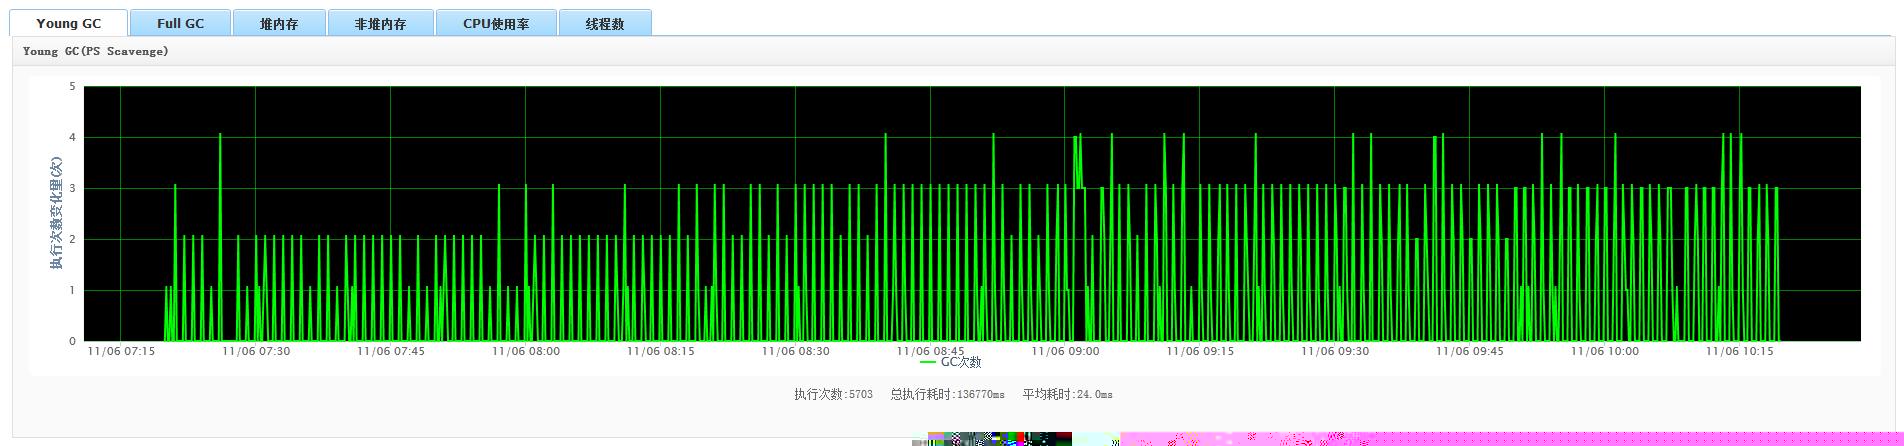Switch to the Young GC tab
This screenshot has width=1904, height=446.
tap(69, 23)
